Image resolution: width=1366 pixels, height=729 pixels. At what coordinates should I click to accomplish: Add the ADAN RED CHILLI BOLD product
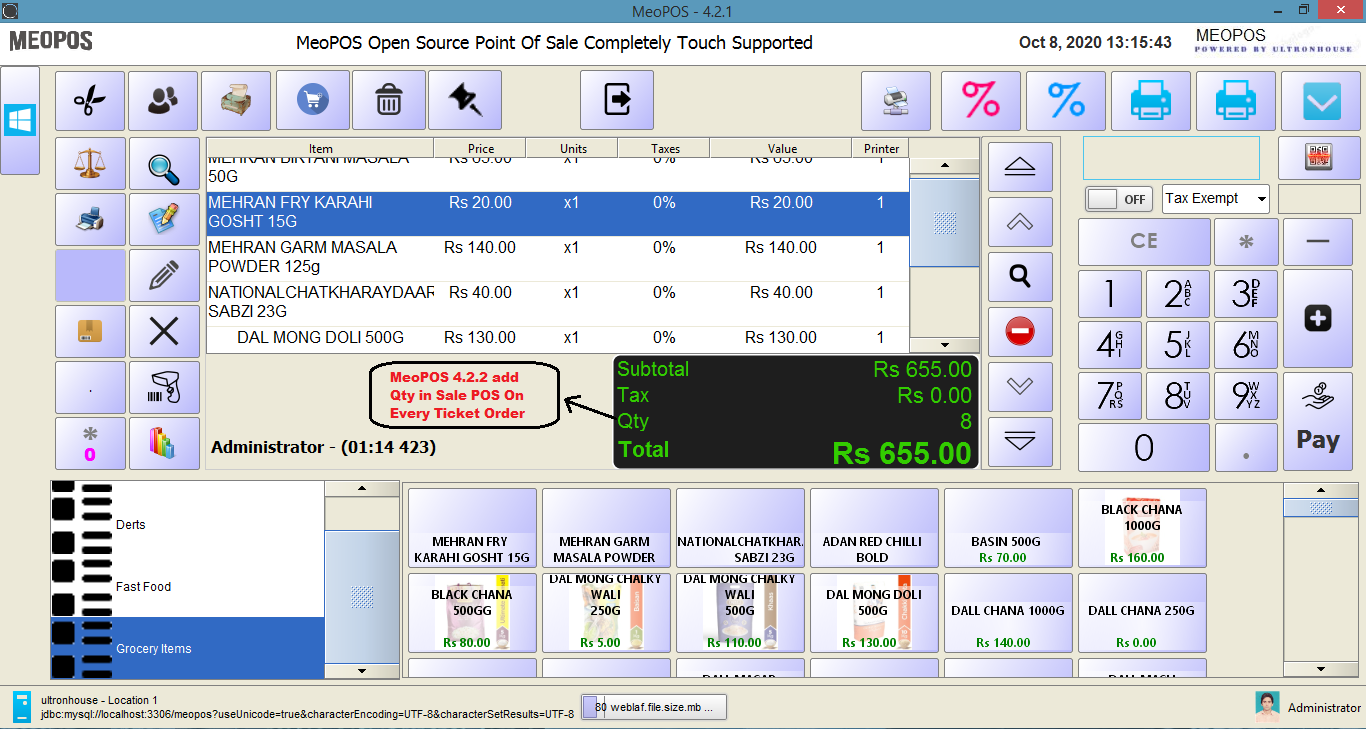coord(873,528)
